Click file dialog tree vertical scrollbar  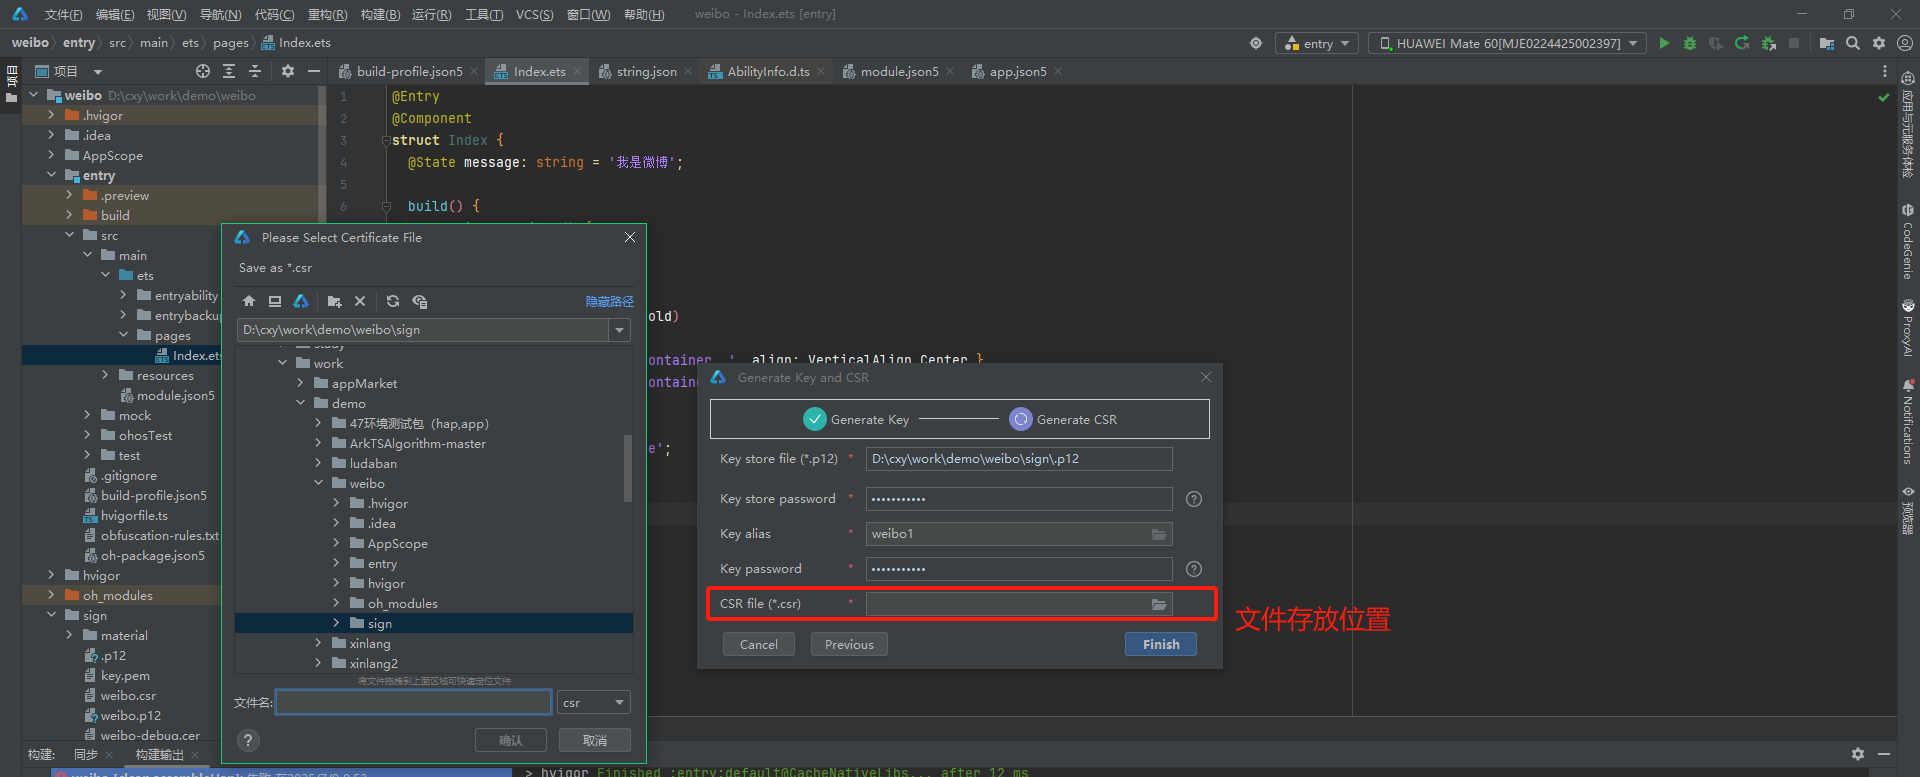point(628,467)
